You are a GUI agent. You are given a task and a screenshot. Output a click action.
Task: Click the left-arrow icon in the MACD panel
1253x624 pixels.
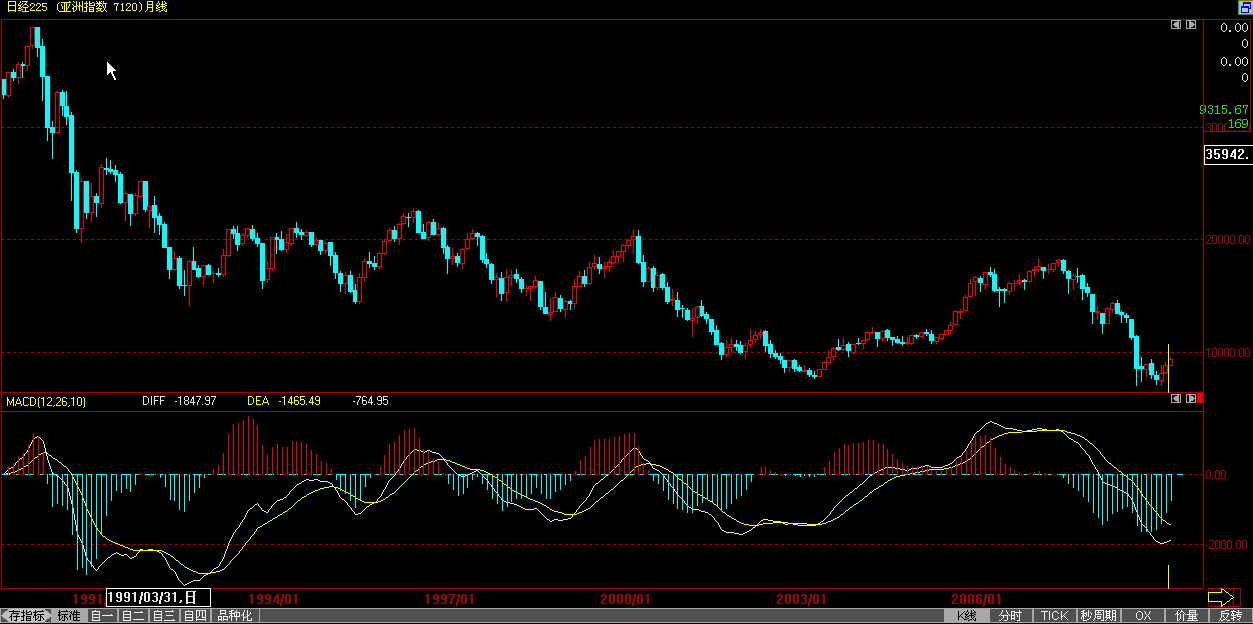click(x=1176, y=398)
